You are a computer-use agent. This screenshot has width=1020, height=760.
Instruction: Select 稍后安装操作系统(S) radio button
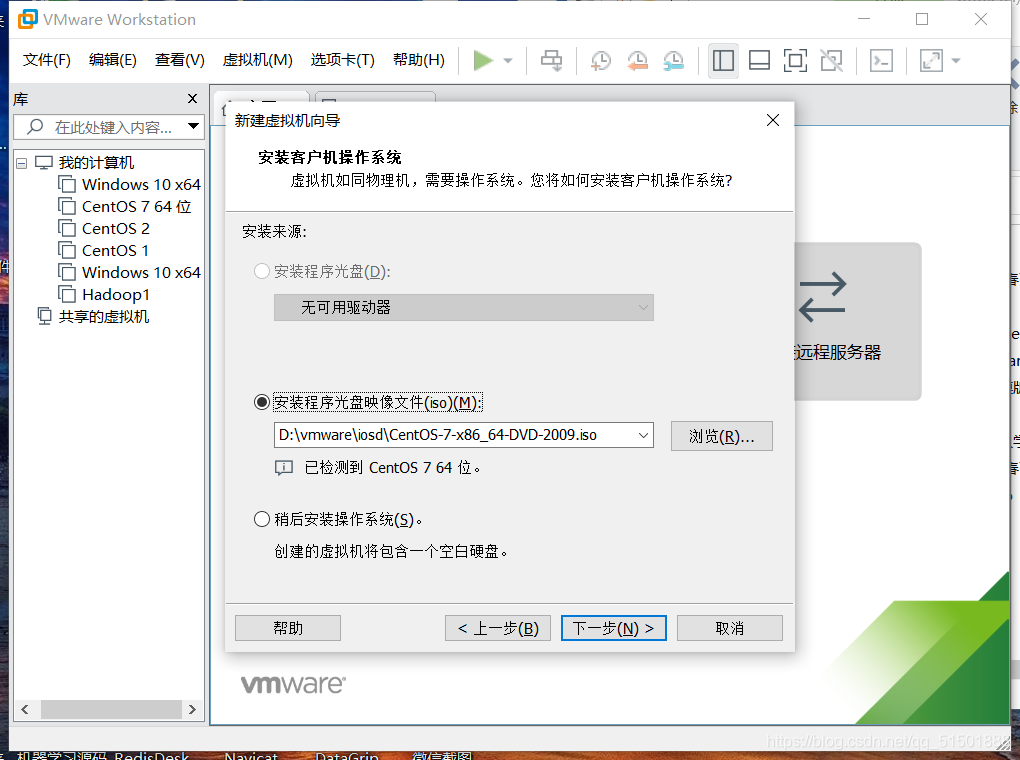click(x=262, y=519)
